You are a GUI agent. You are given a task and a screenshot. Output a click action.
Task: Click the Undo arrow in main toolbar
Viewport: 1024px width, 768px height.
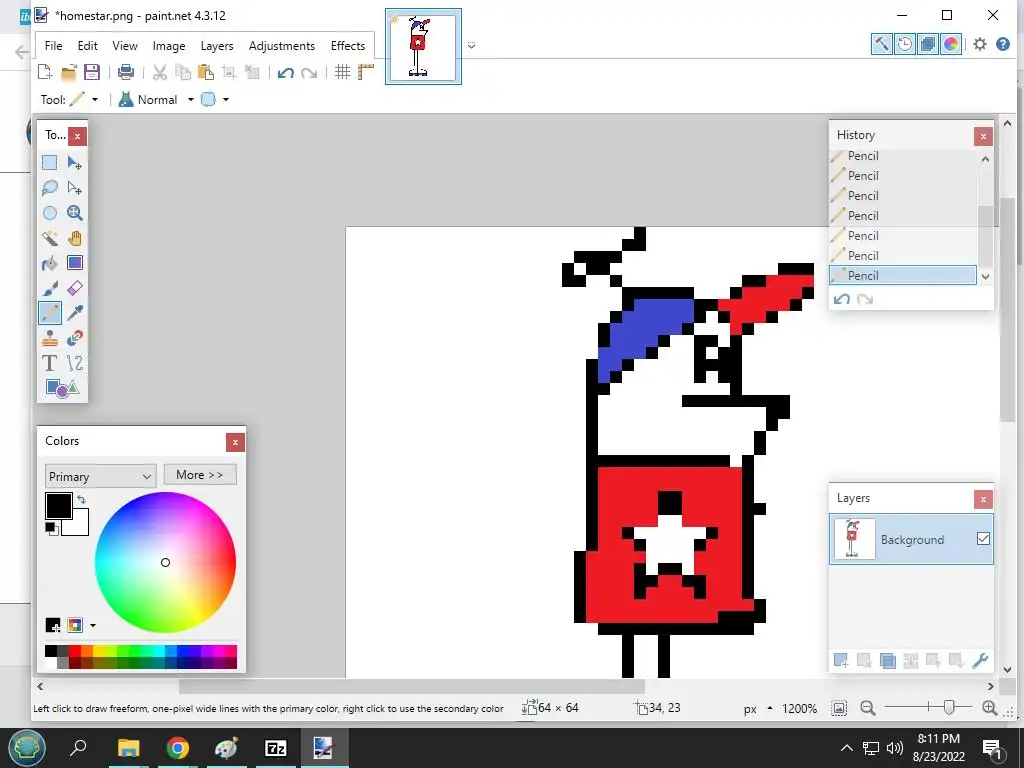(x=285, y=72)
